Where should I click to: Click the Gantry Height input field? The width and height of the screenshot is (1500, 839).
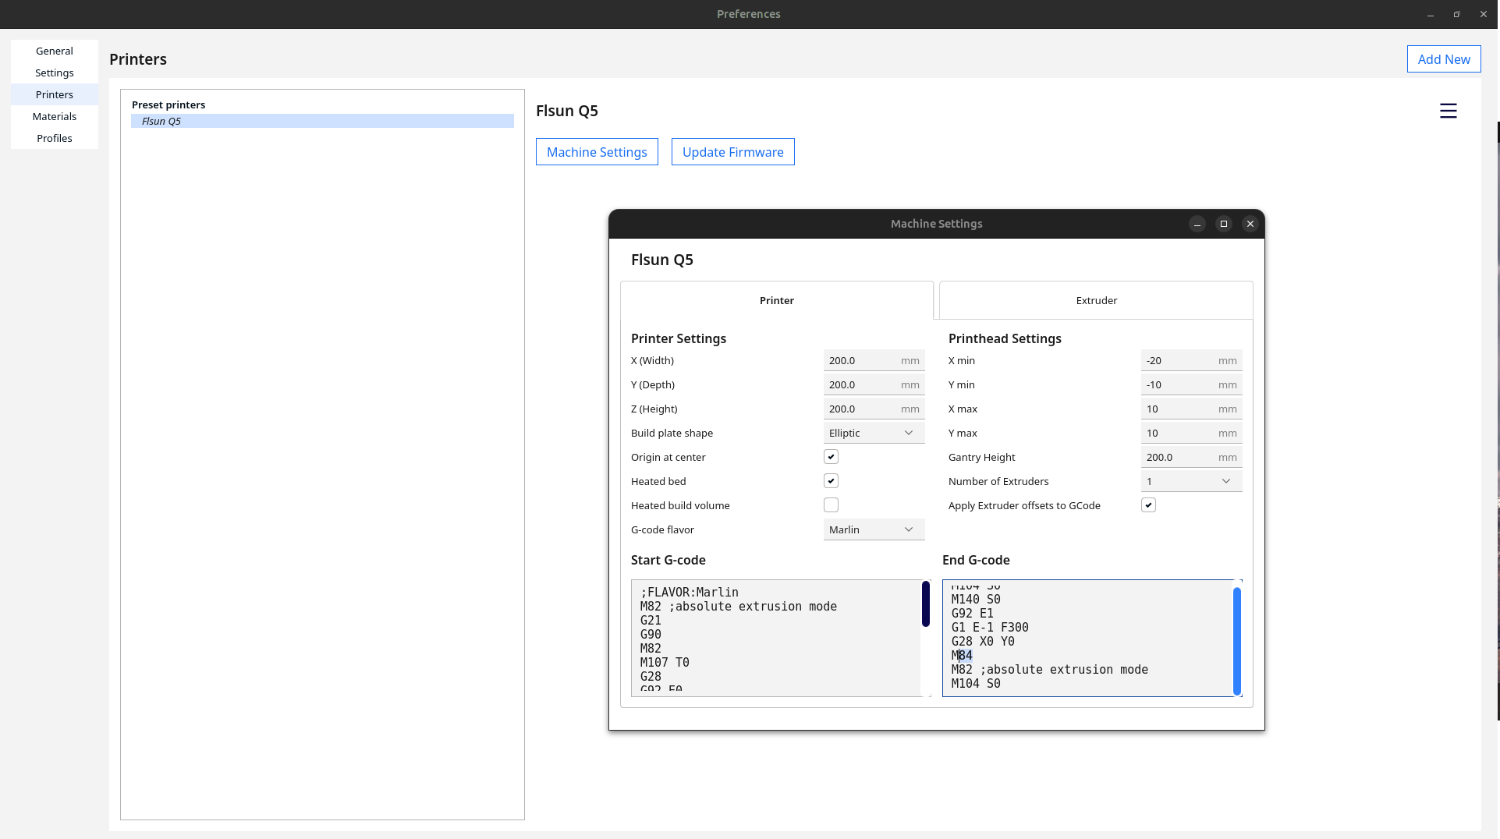point(1191,457)
